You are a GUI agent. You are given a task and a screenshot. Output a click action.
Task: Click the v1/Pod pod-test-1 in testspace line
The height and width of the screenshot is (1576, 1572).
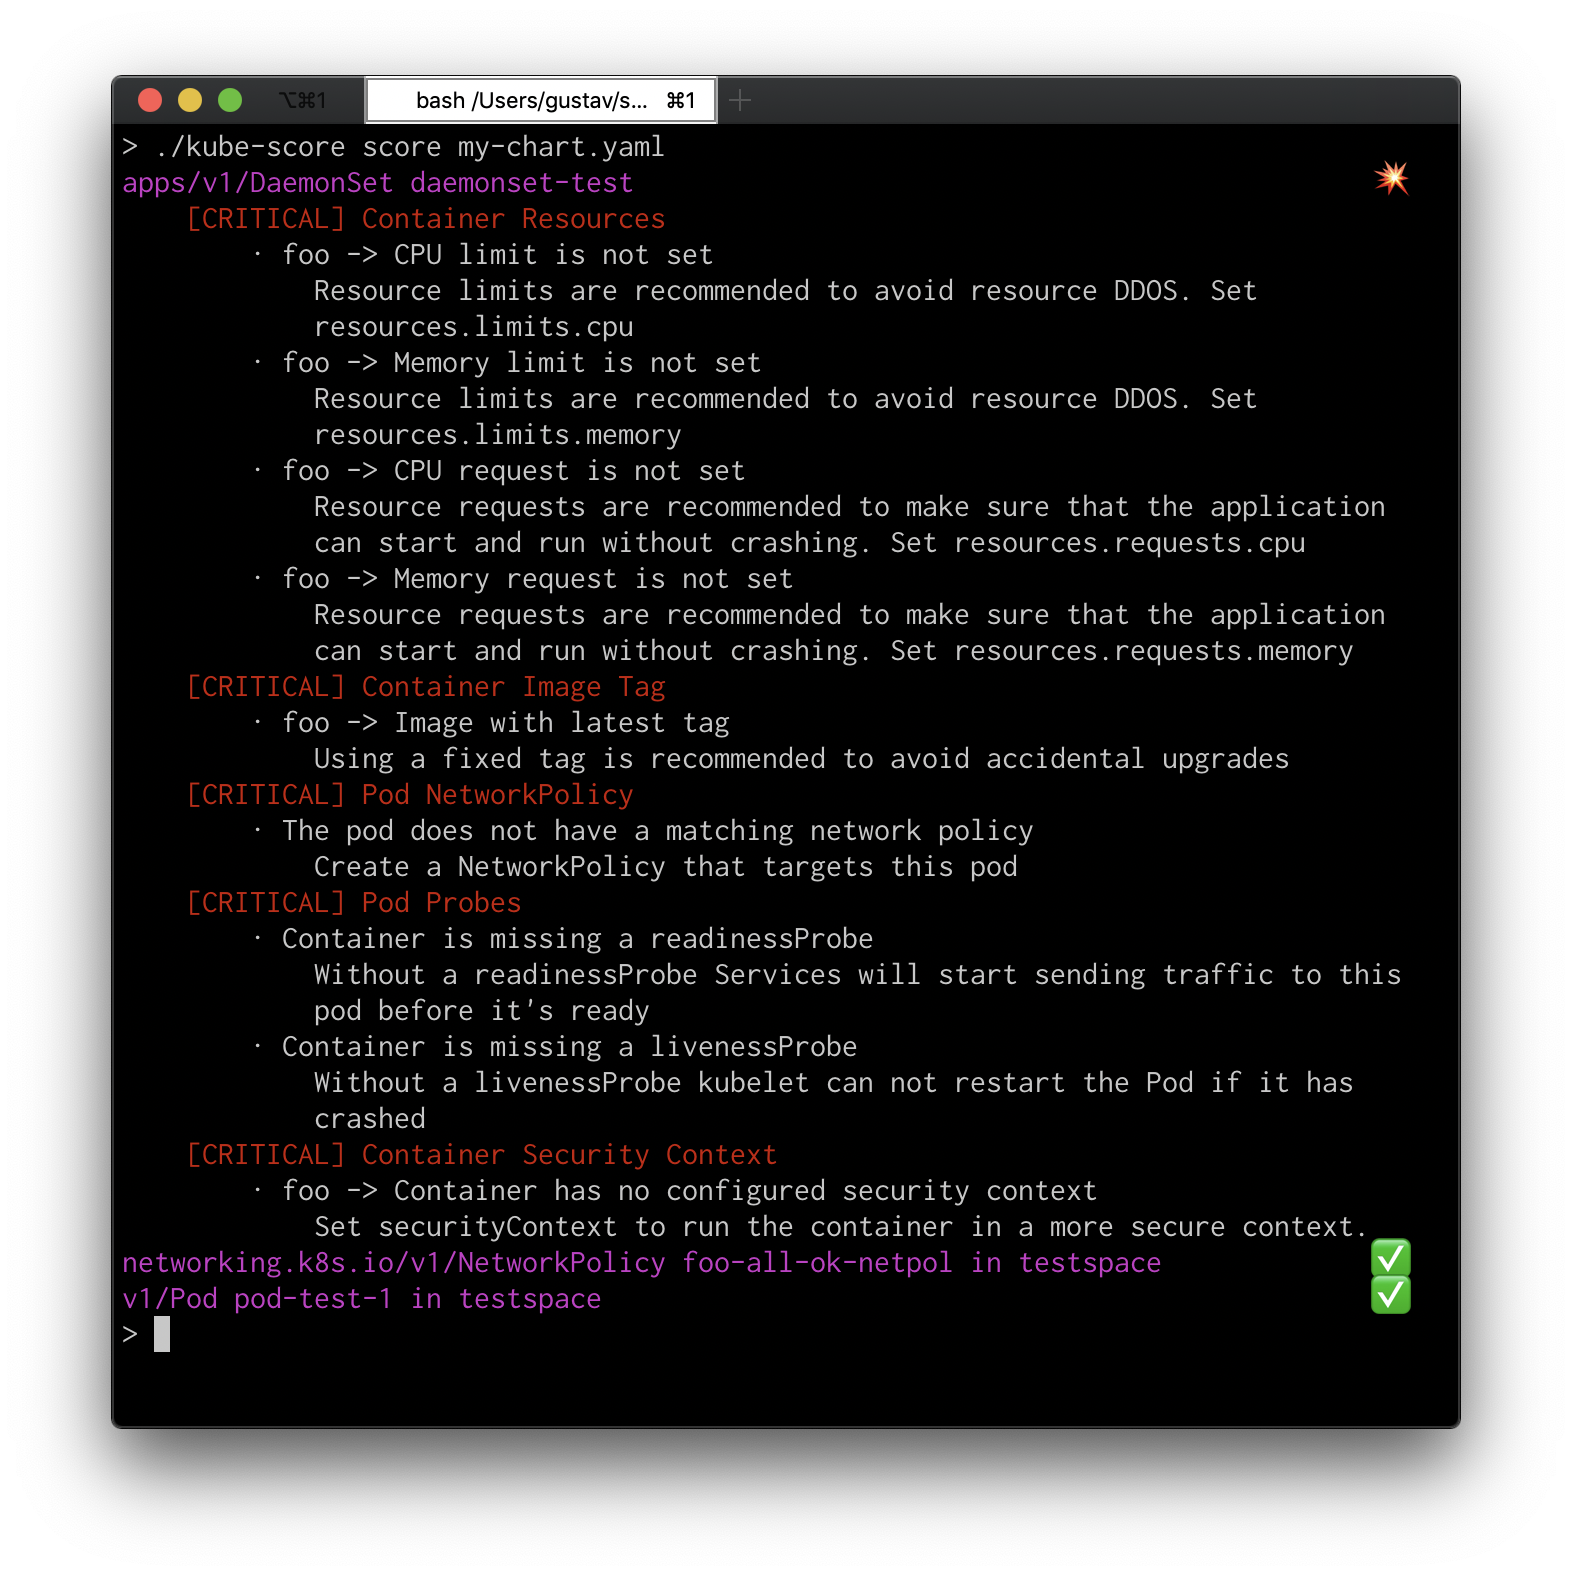[361, 1299]
